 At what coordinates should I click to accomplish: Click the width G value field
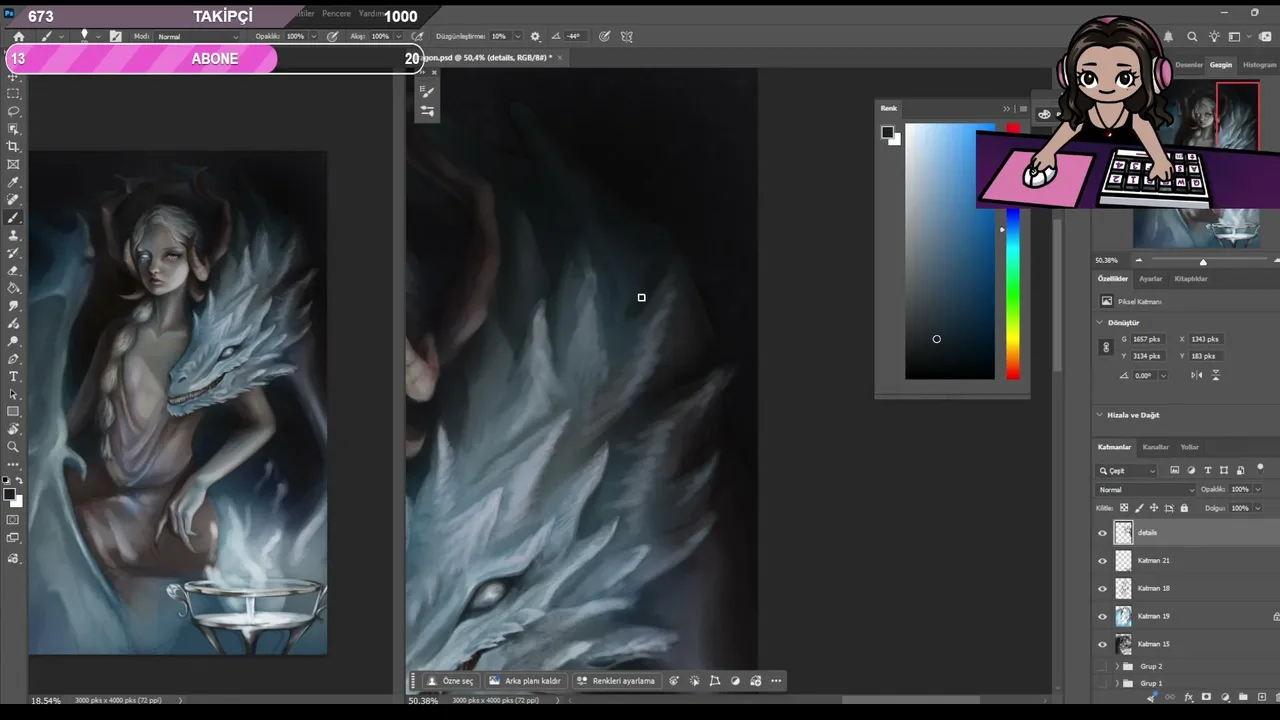tap(1148, 339)
